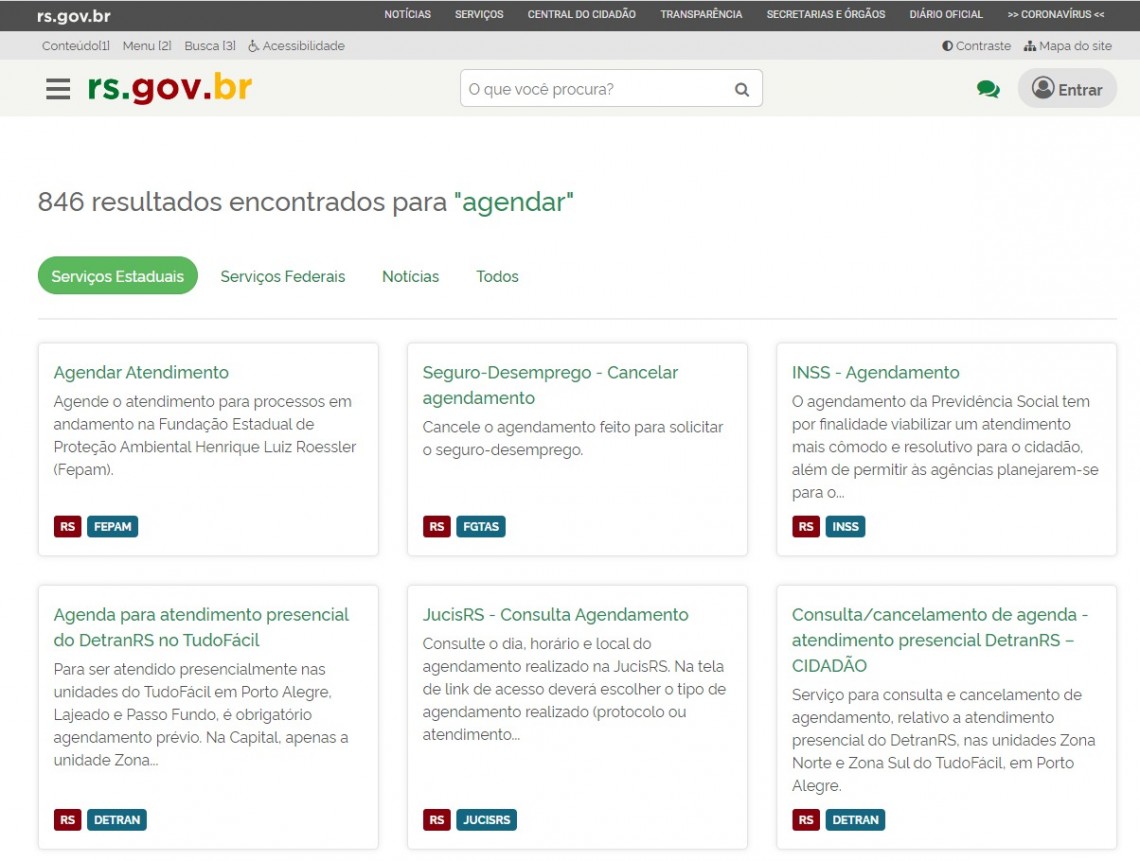Click the FEPAM tag badge
1140x861 pixels.
(x=112, y=527)
